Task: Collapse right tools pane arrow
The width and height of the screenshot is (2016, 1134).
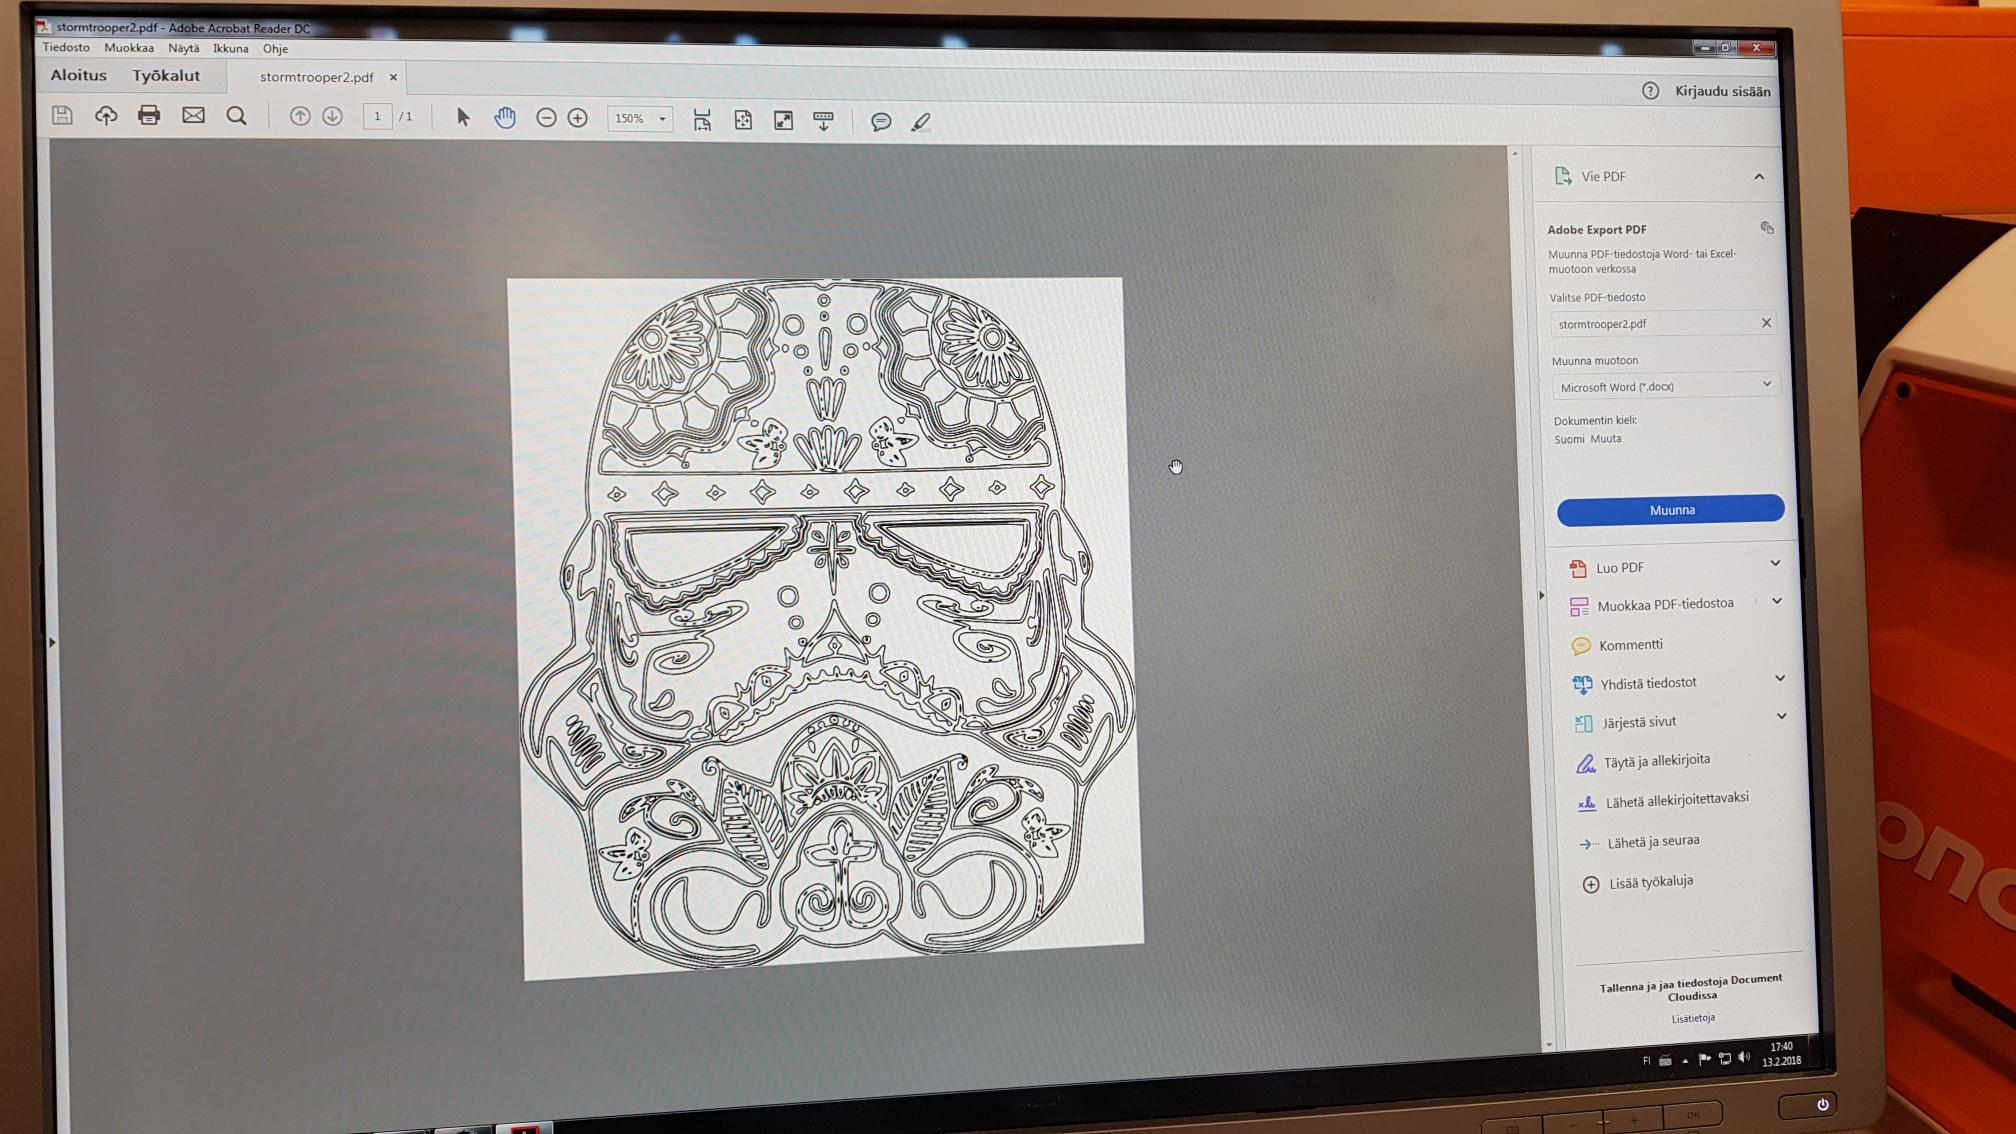Action: (x=1541, y=595)
